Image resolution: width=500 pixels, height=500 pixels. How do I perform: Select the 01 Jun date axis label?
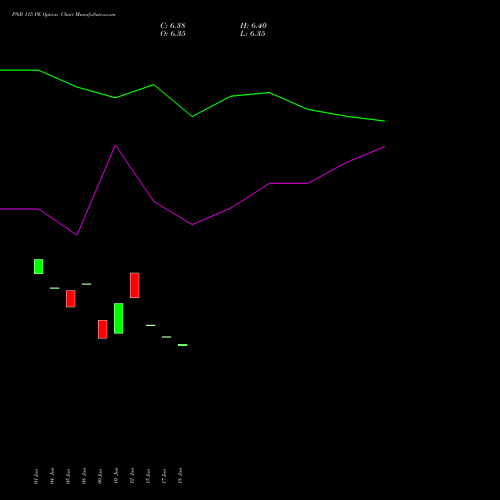point(36,476)
